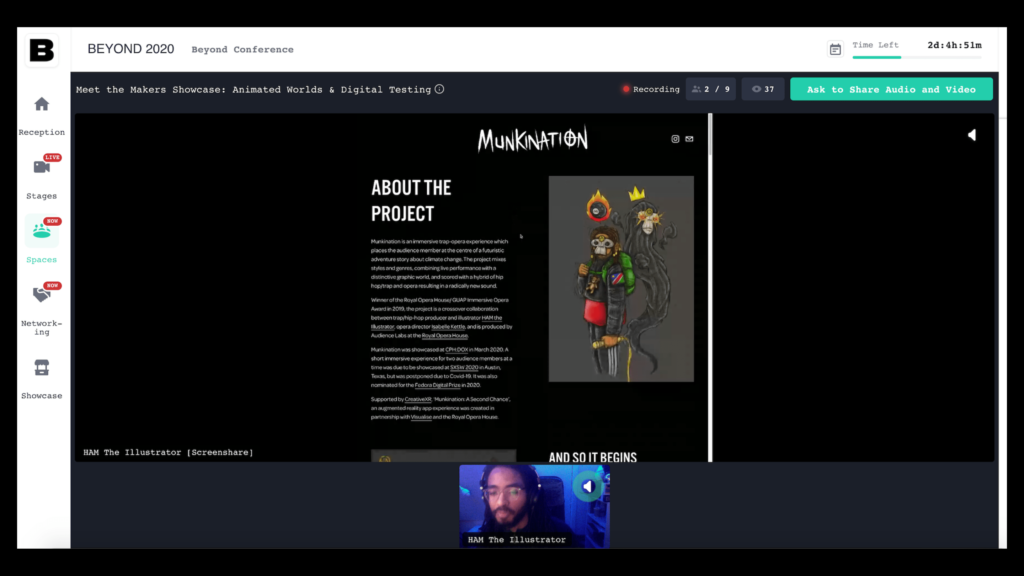Viewport: 1024px width, 576px height.
Task: Click the Recording indicator
Action: tap(651, 89)
